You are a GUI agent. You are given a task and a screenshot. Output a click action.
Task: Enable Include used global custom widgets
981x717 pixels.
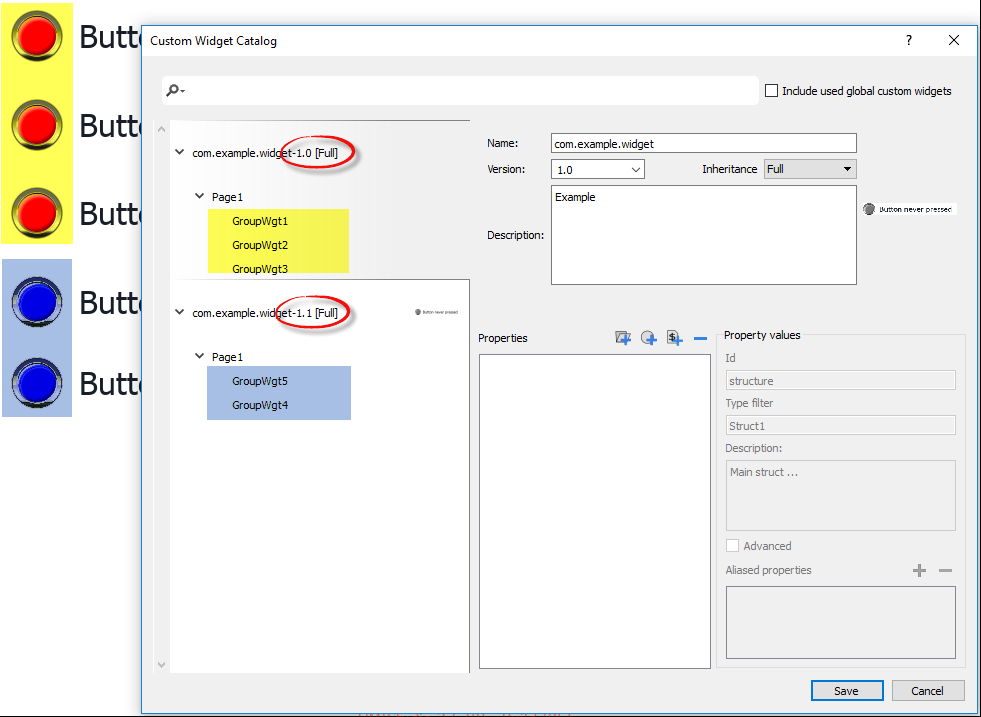[x=771, y=90]
